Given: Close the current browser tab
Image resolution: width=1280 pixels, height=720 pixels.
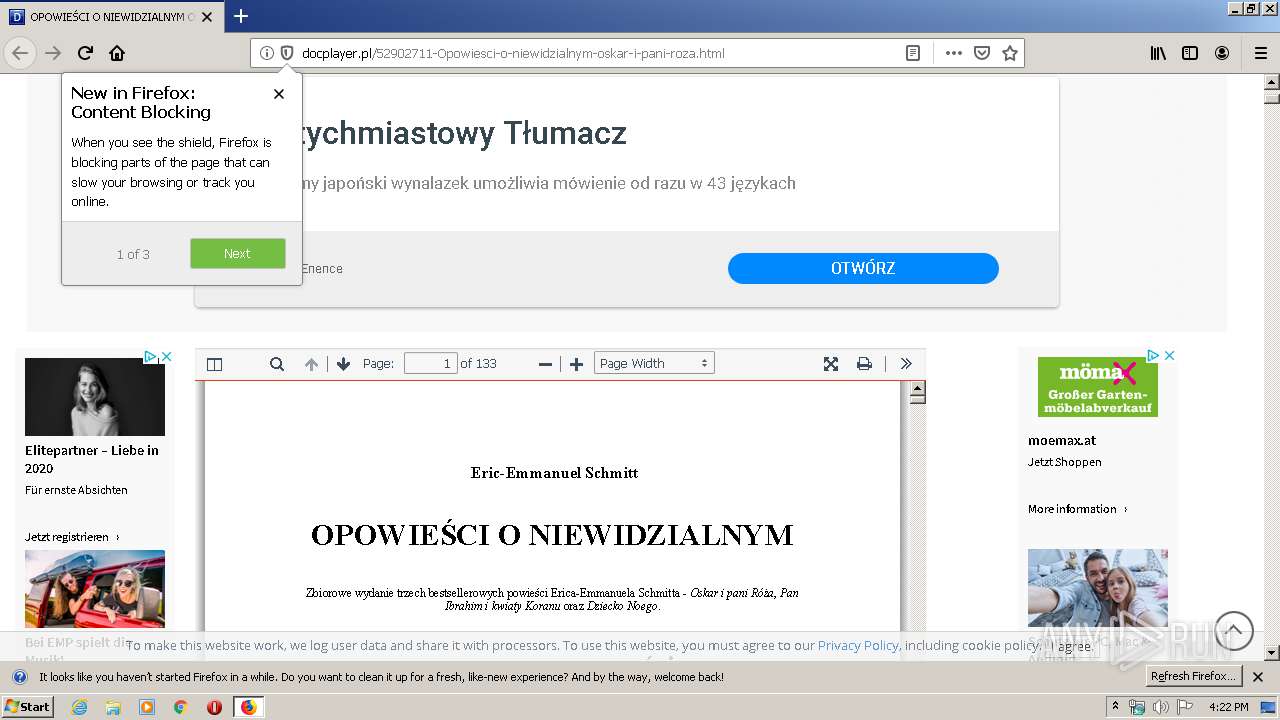Looking at the screenshot, I should tap(207, 17).
